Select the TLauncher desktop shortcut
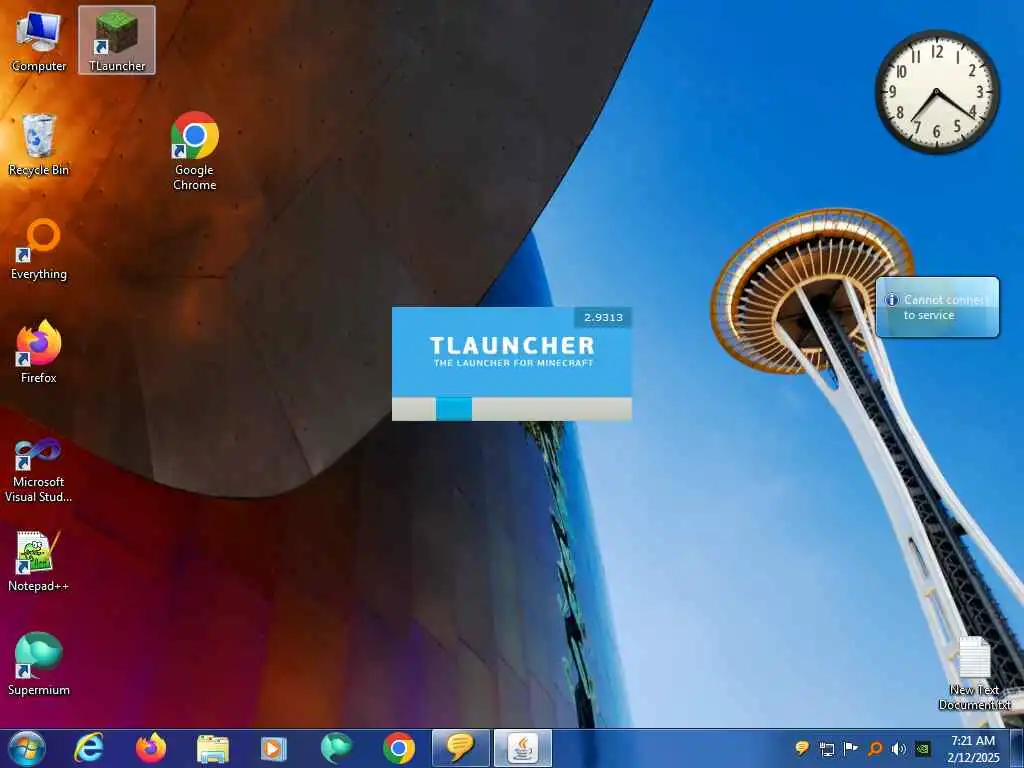This screenshot has height=768, width=1024. click(x=117, y=40)
